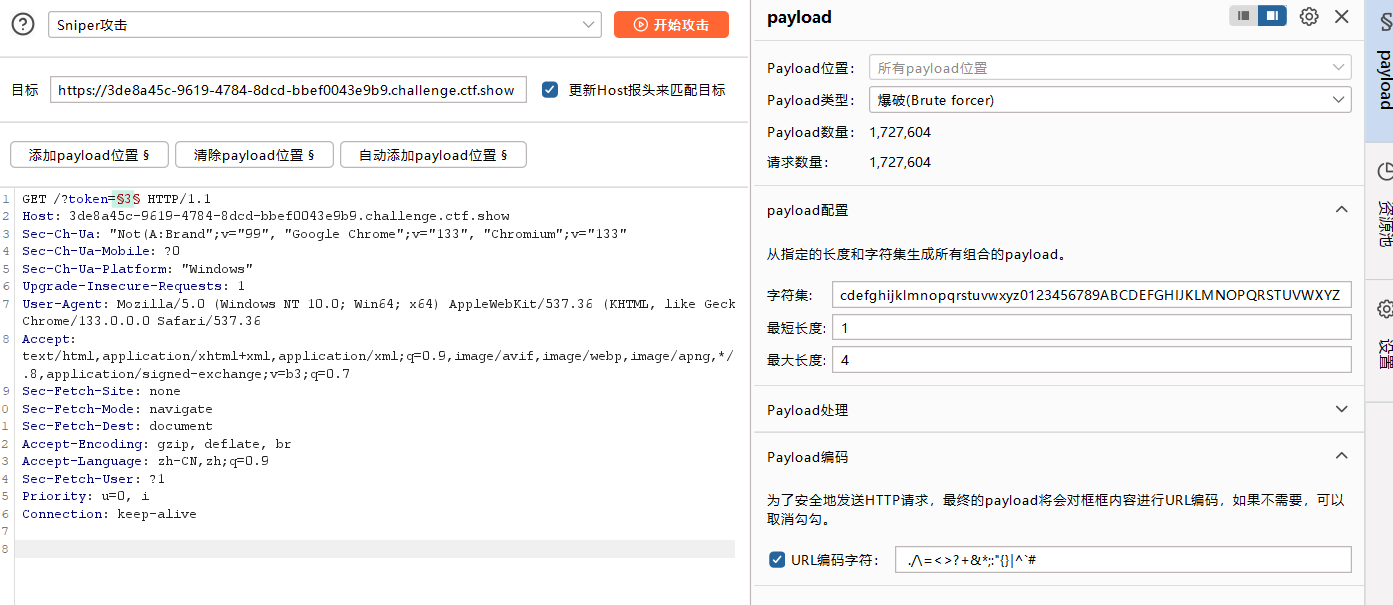The image size is (1393, 605).
Task: Click 自动添加payload位置 § button
Action: click(x=433, y=155)
